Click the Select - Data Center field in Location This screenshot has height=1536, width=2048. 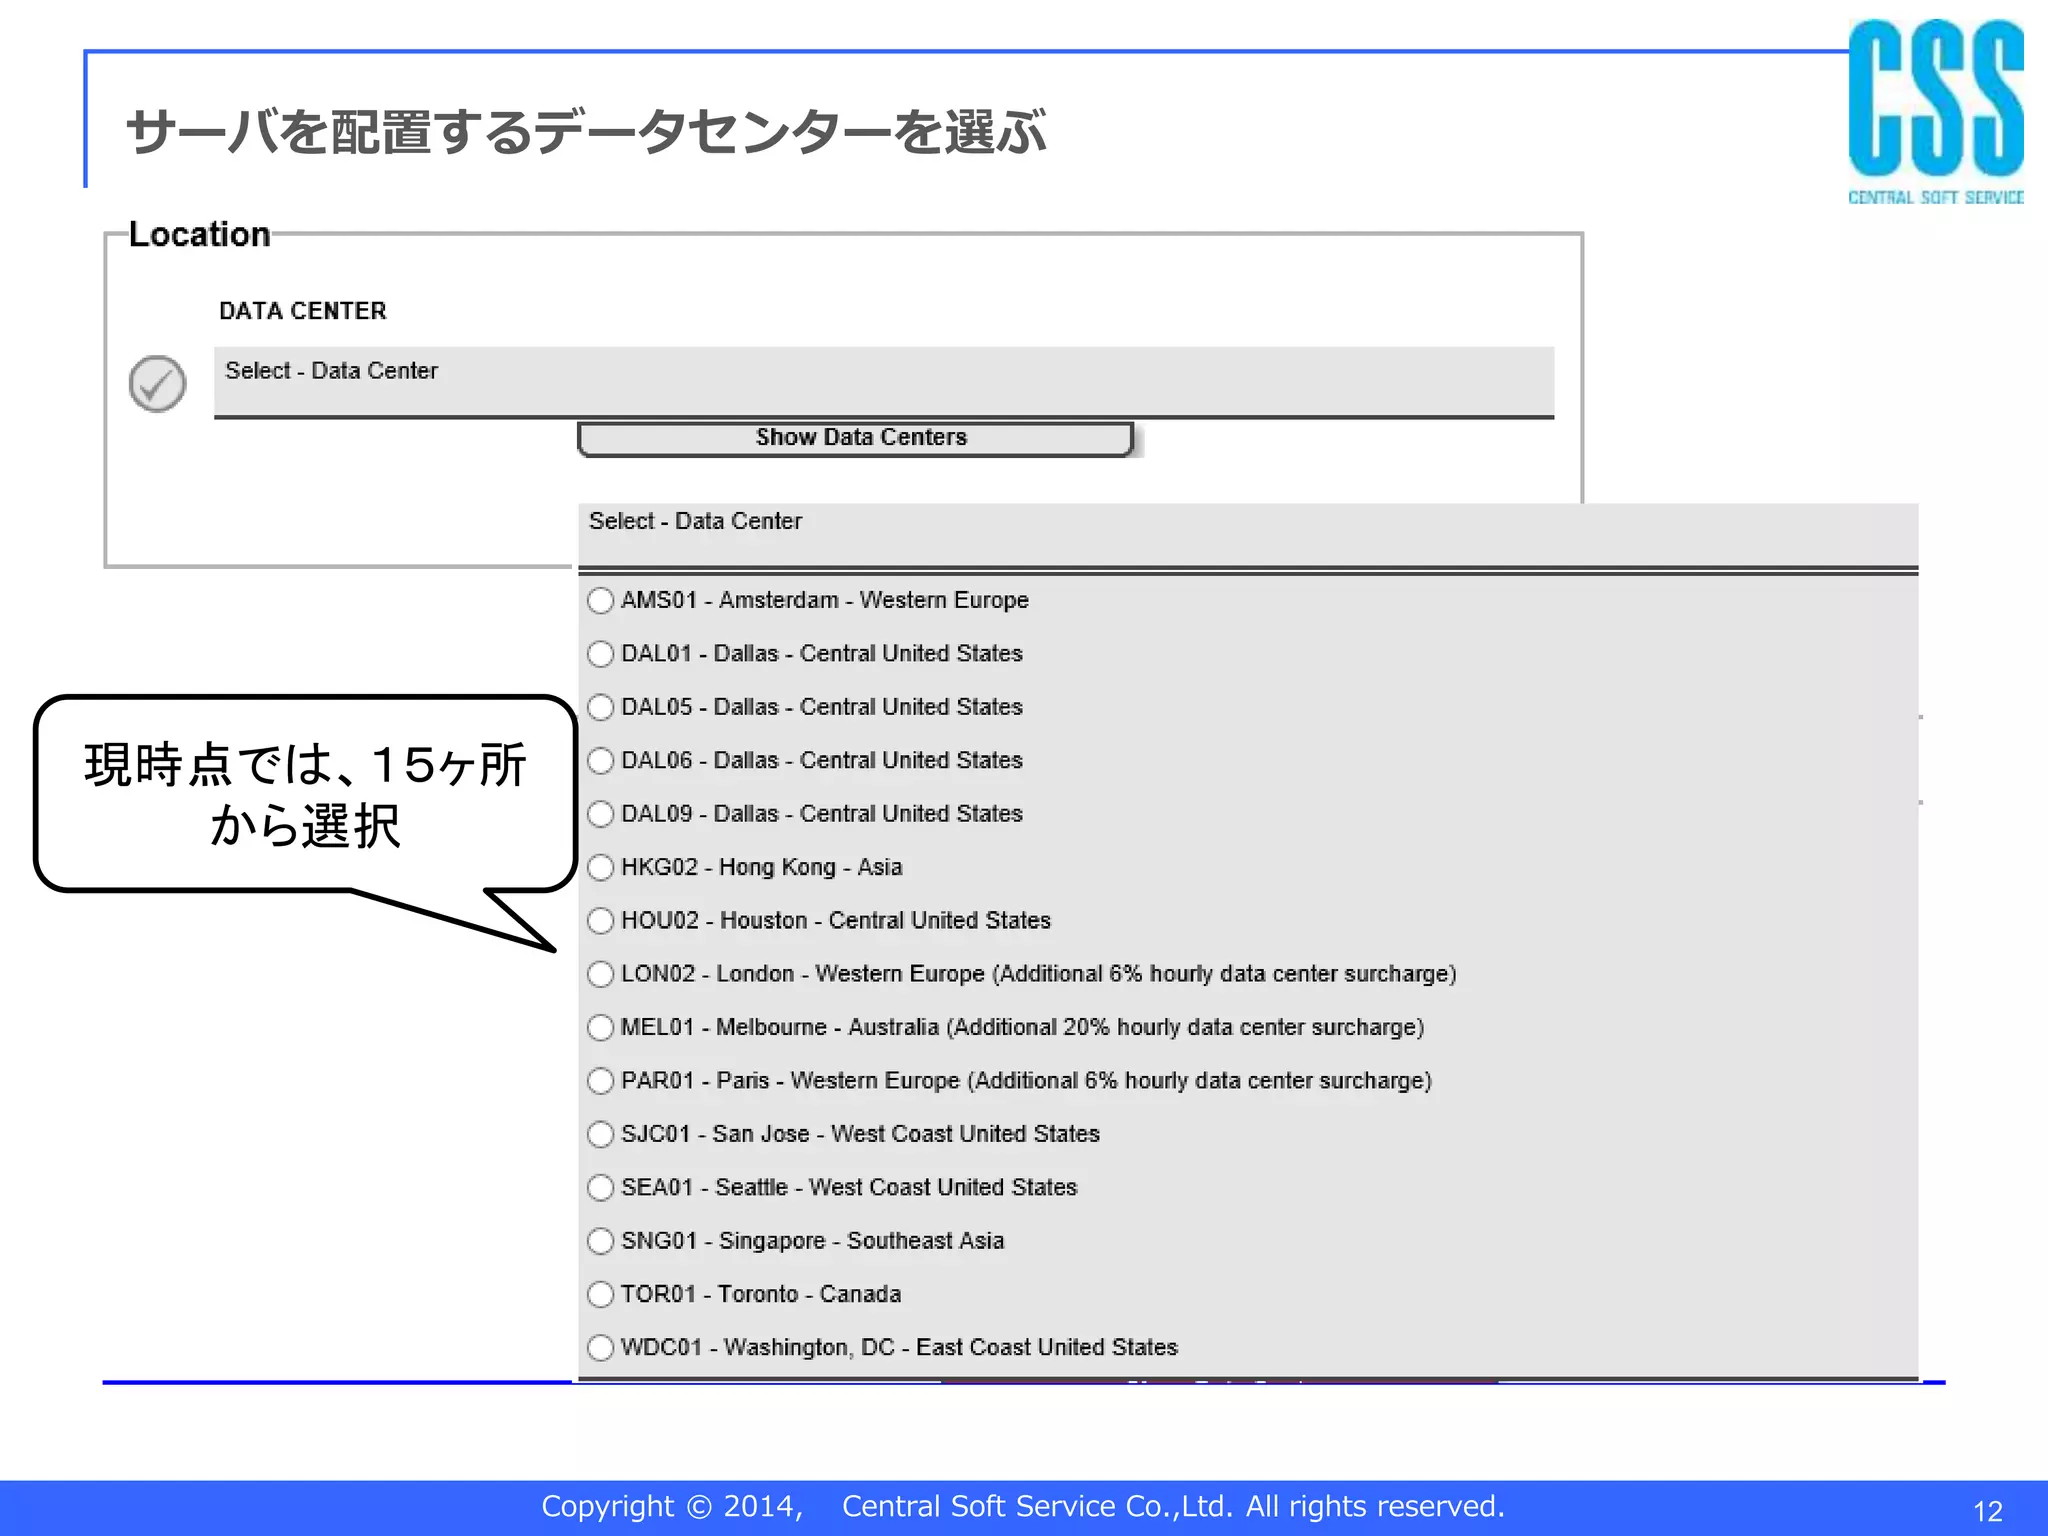[x=884, y=382]
